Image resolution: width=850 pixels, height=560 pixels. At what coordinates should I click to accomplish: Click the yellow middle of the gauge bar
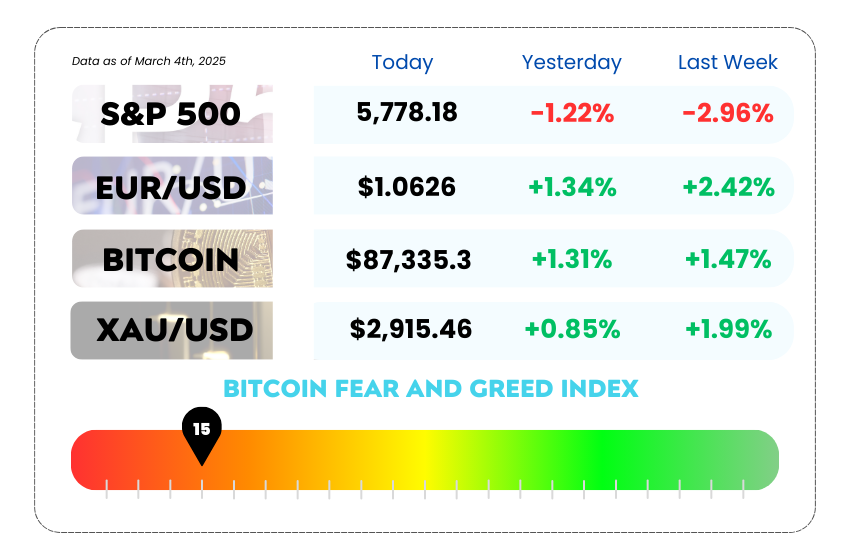click(425, 460)
